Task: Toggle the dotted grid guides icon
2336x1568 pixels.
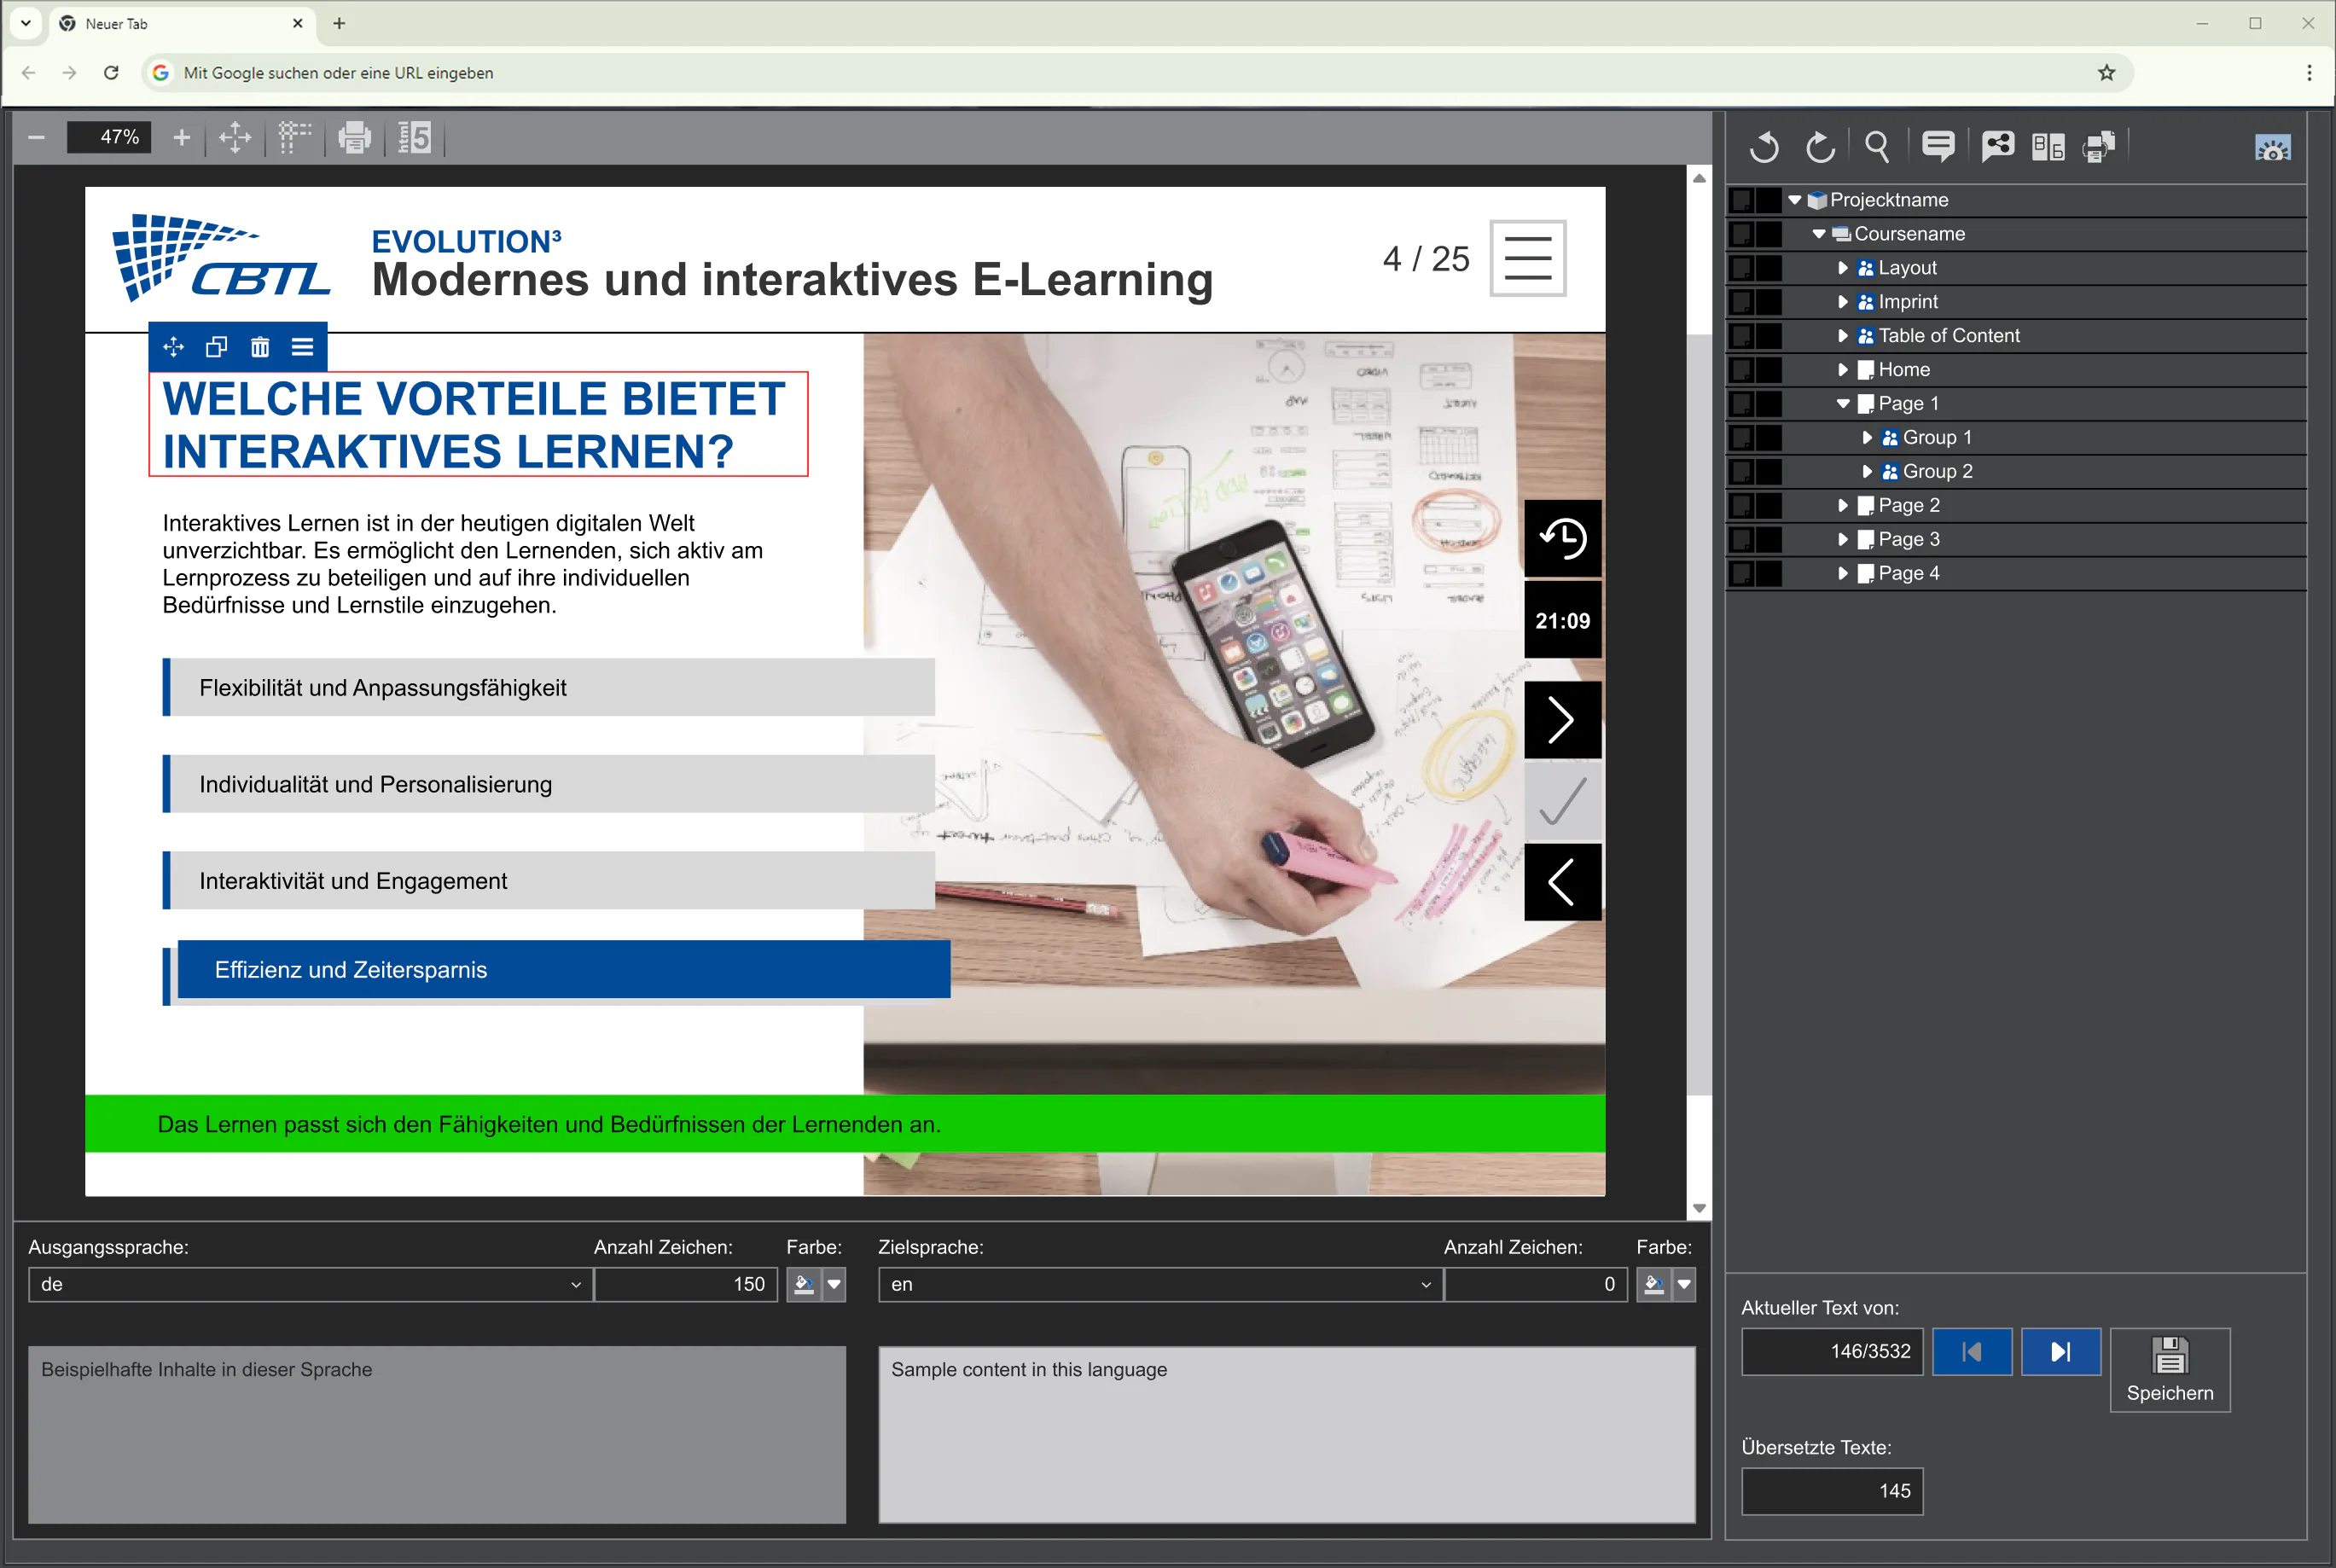Action: (x=294, y=137)
